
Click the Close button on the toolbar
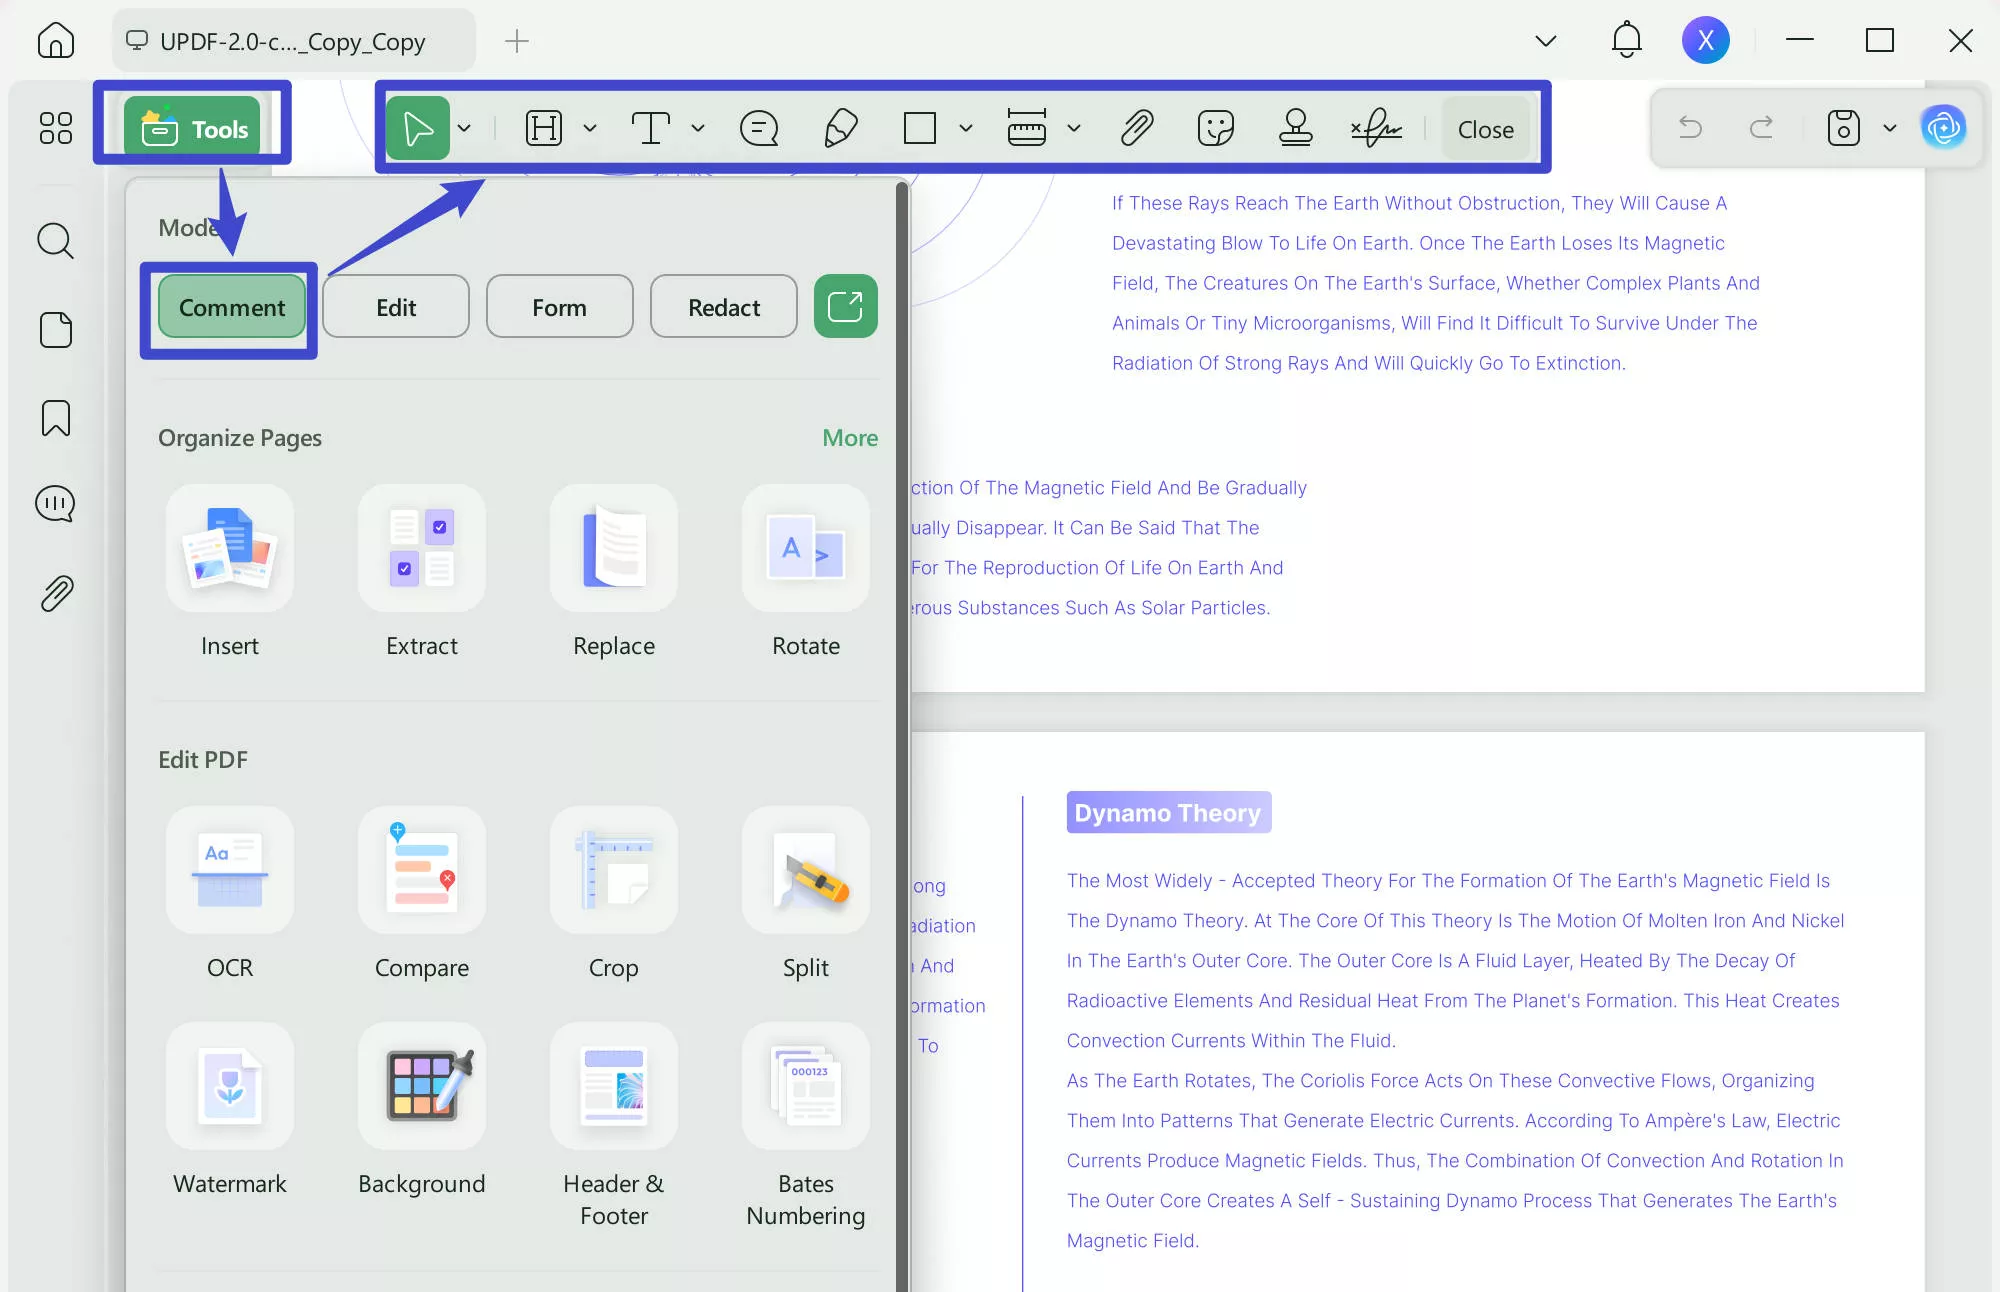pyautogui.click(x=1485, y=128)
